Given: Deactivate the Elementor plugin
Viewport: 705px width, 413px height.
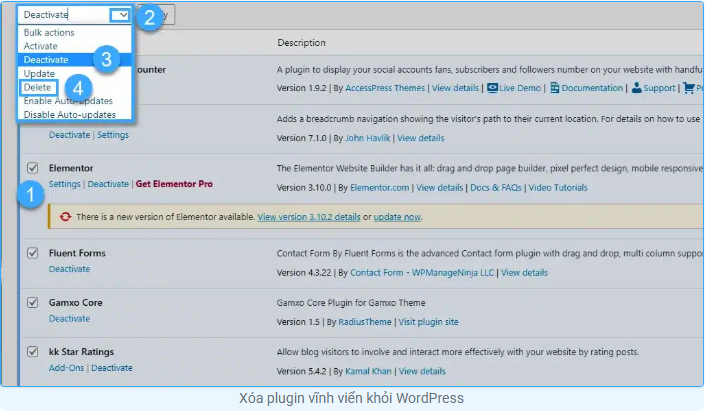Looking at the screenshot, I should [x=108, y=184].
